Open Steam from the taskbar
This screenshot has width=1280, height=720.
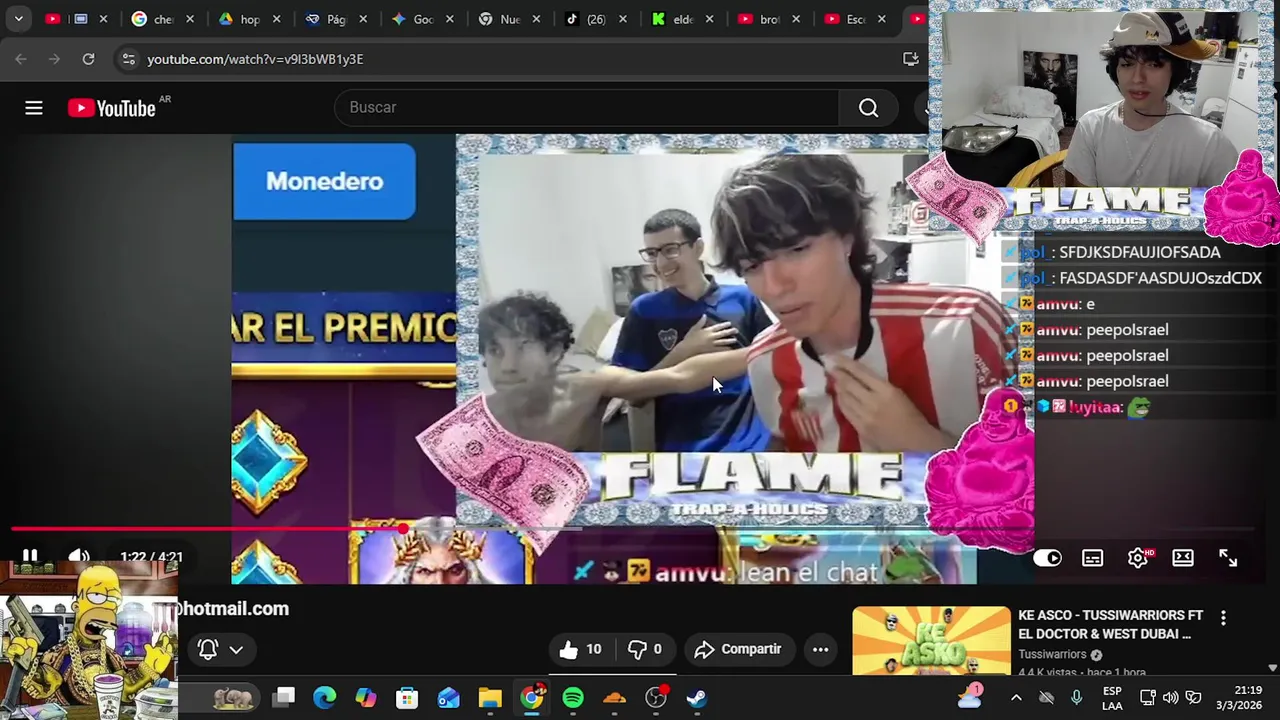click(697, 698)
